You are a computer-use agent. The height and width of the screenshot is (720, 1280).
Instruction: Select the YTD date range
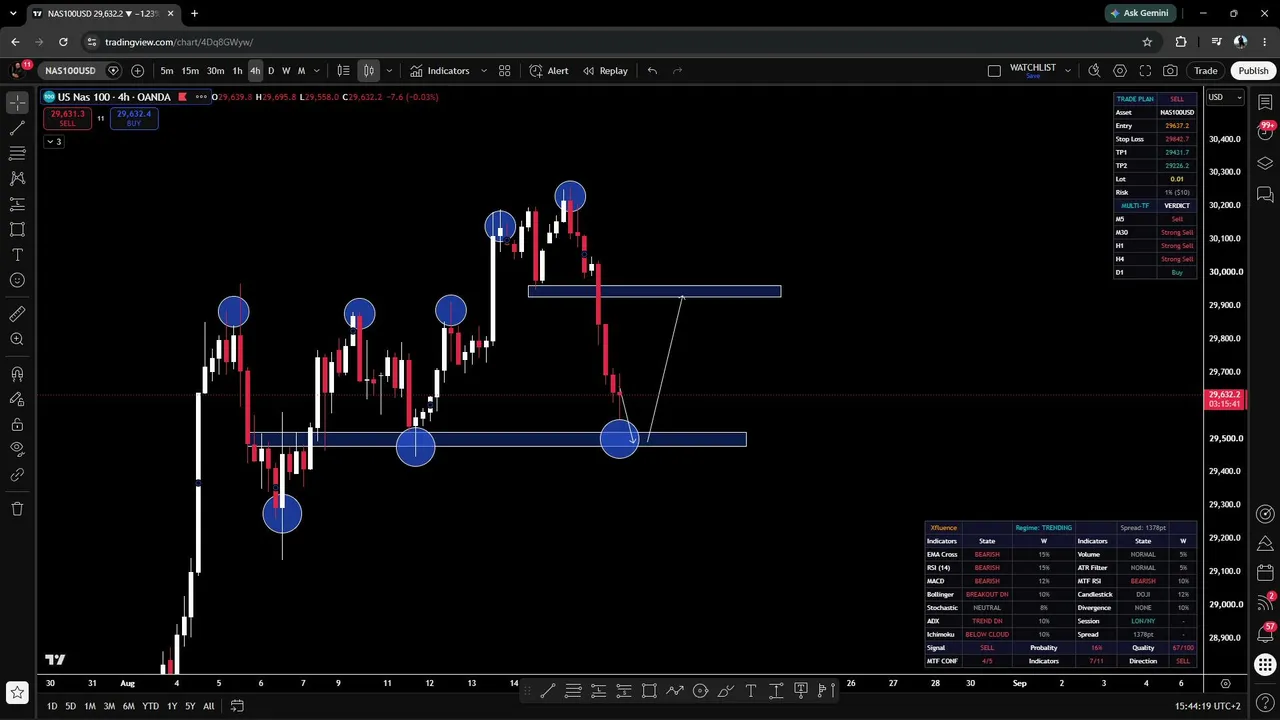150,706
